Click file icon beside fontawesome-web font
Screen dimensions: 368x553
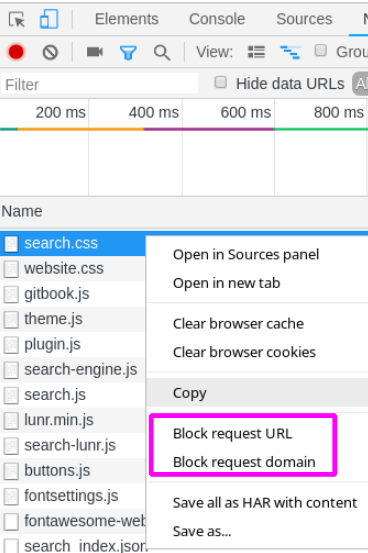pos(11,522)
